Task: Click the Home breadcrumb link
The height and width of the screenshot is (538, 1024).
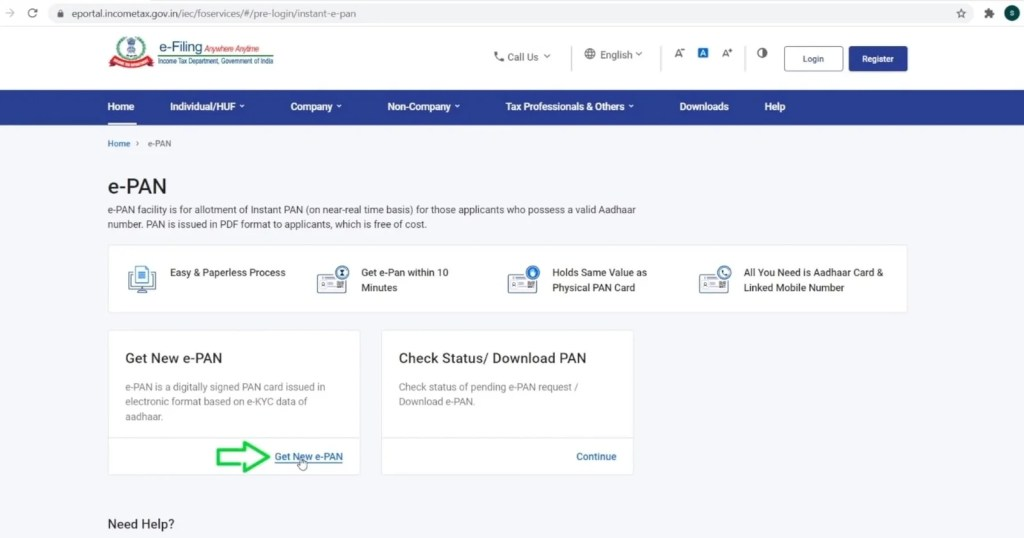Action: 119,144
